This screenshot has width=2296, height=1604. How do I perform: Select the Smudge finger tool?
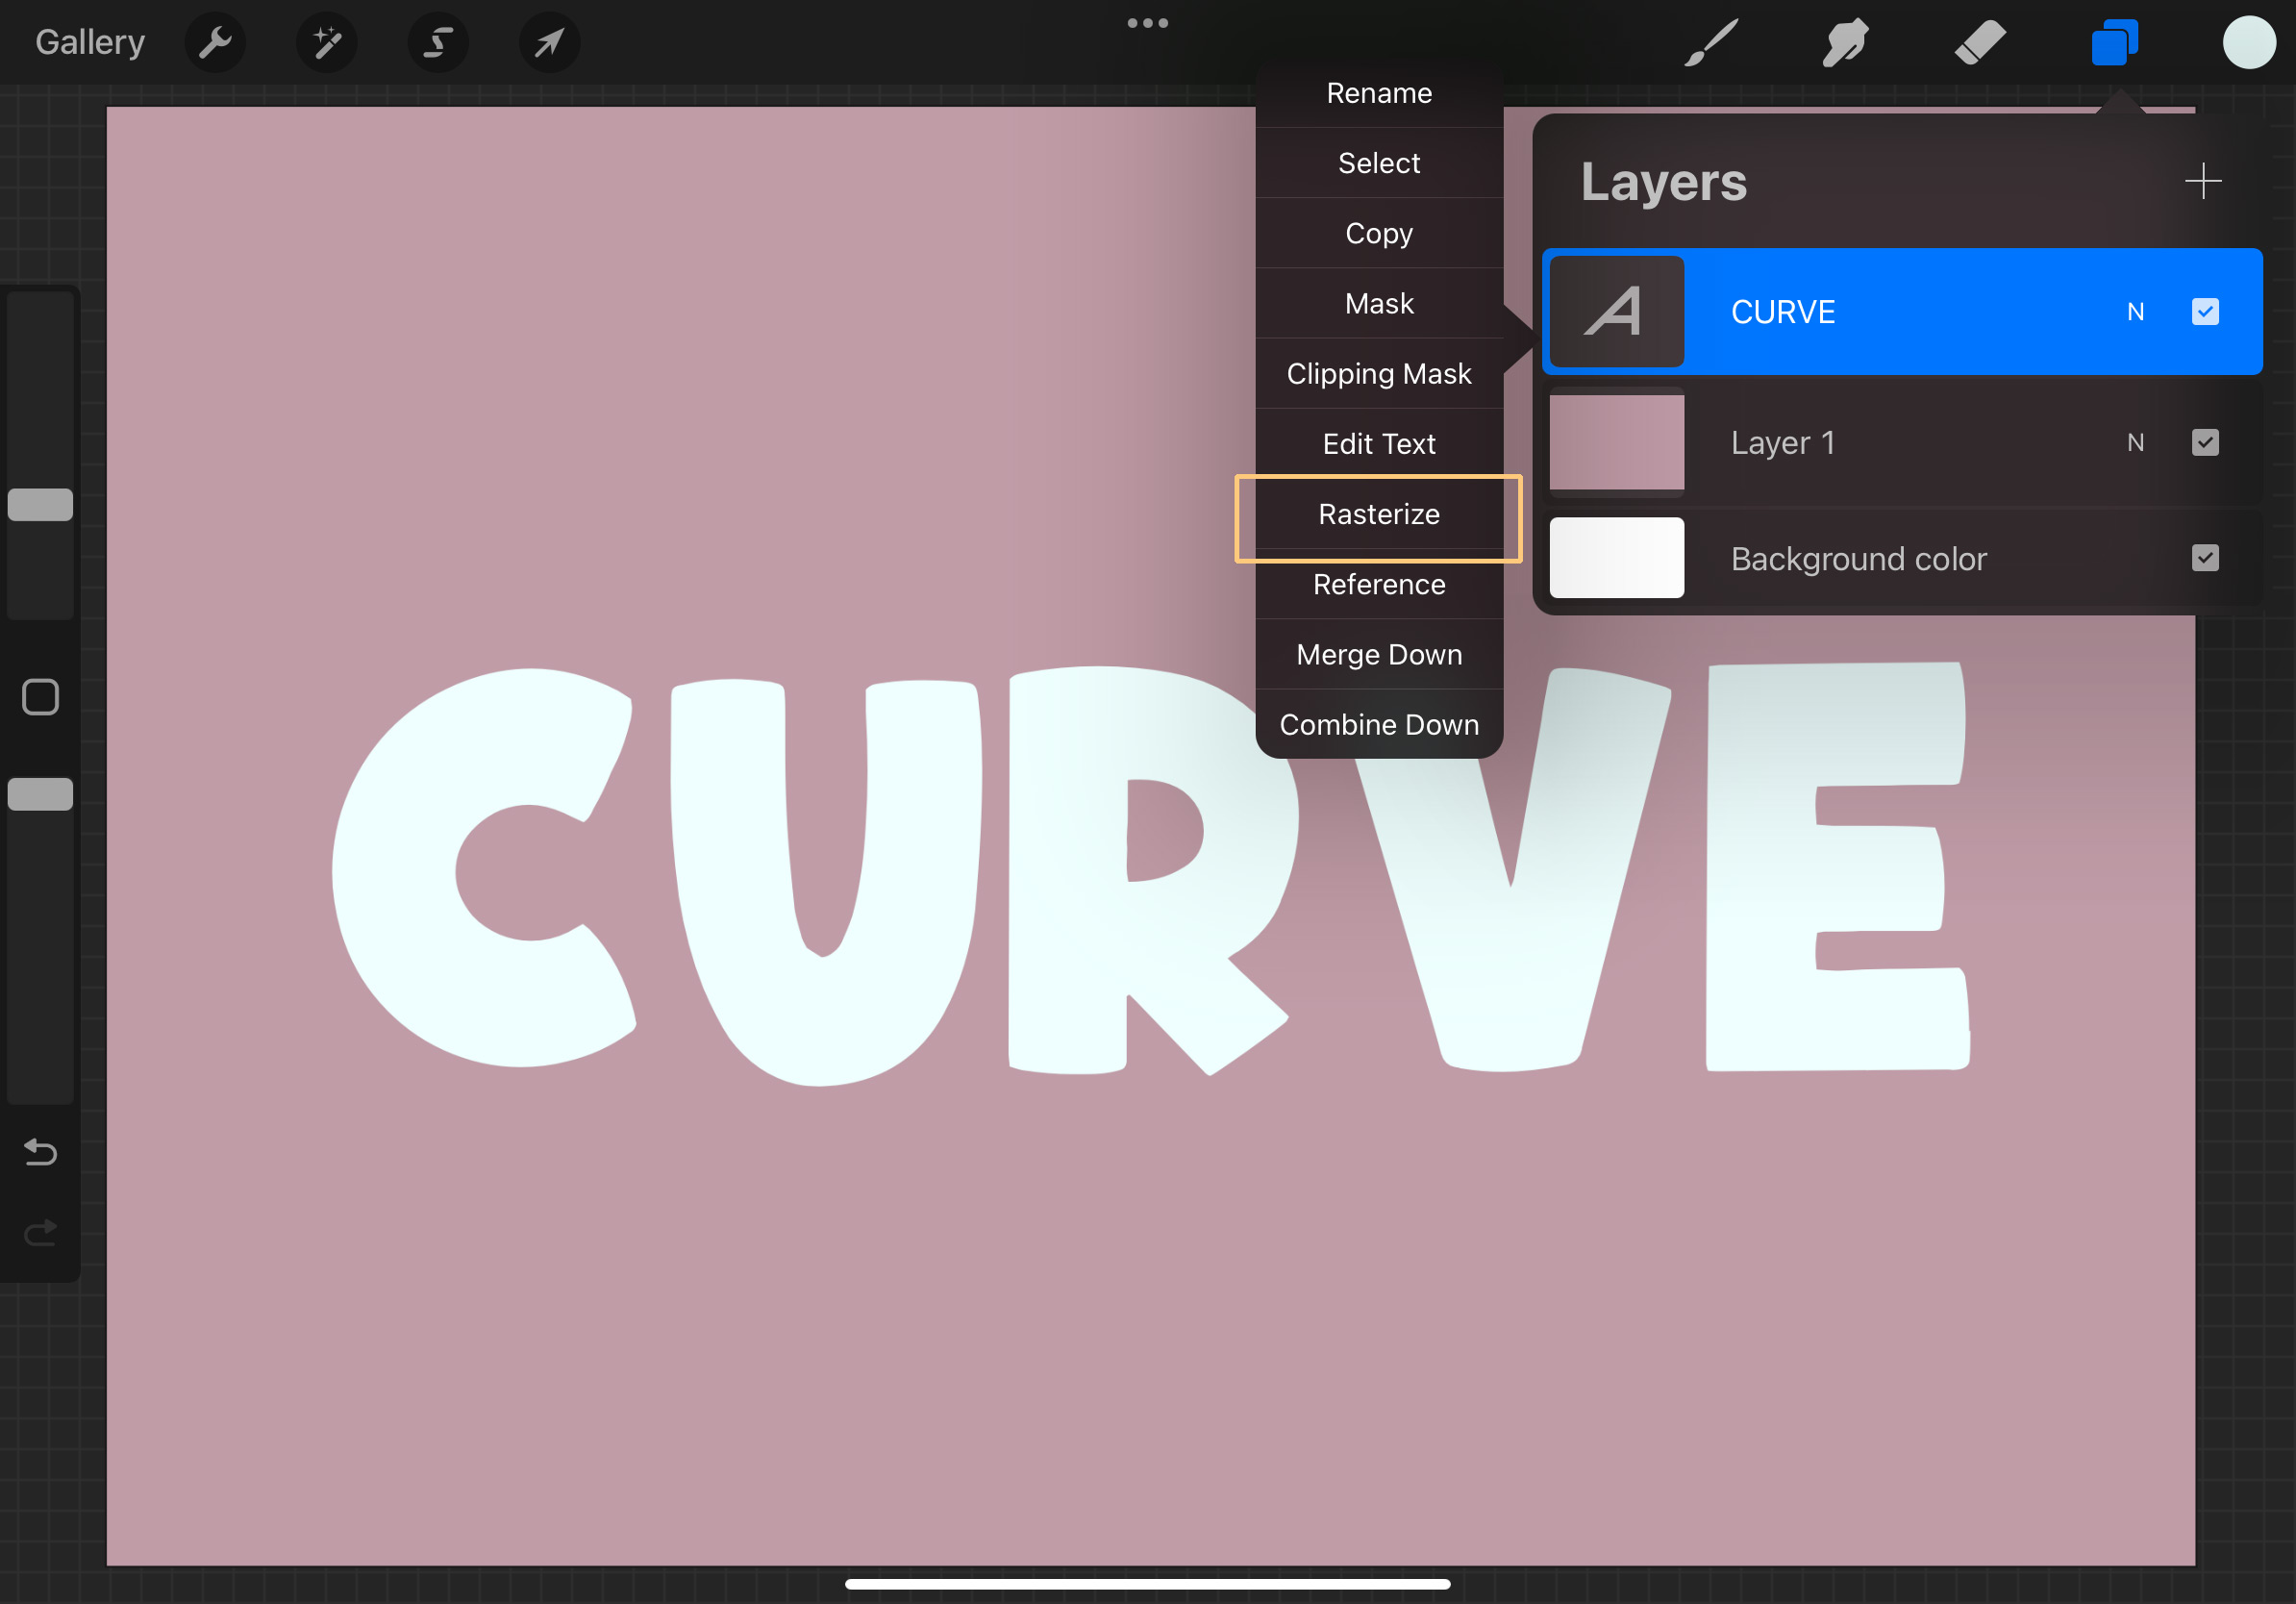pos(1844,43)
